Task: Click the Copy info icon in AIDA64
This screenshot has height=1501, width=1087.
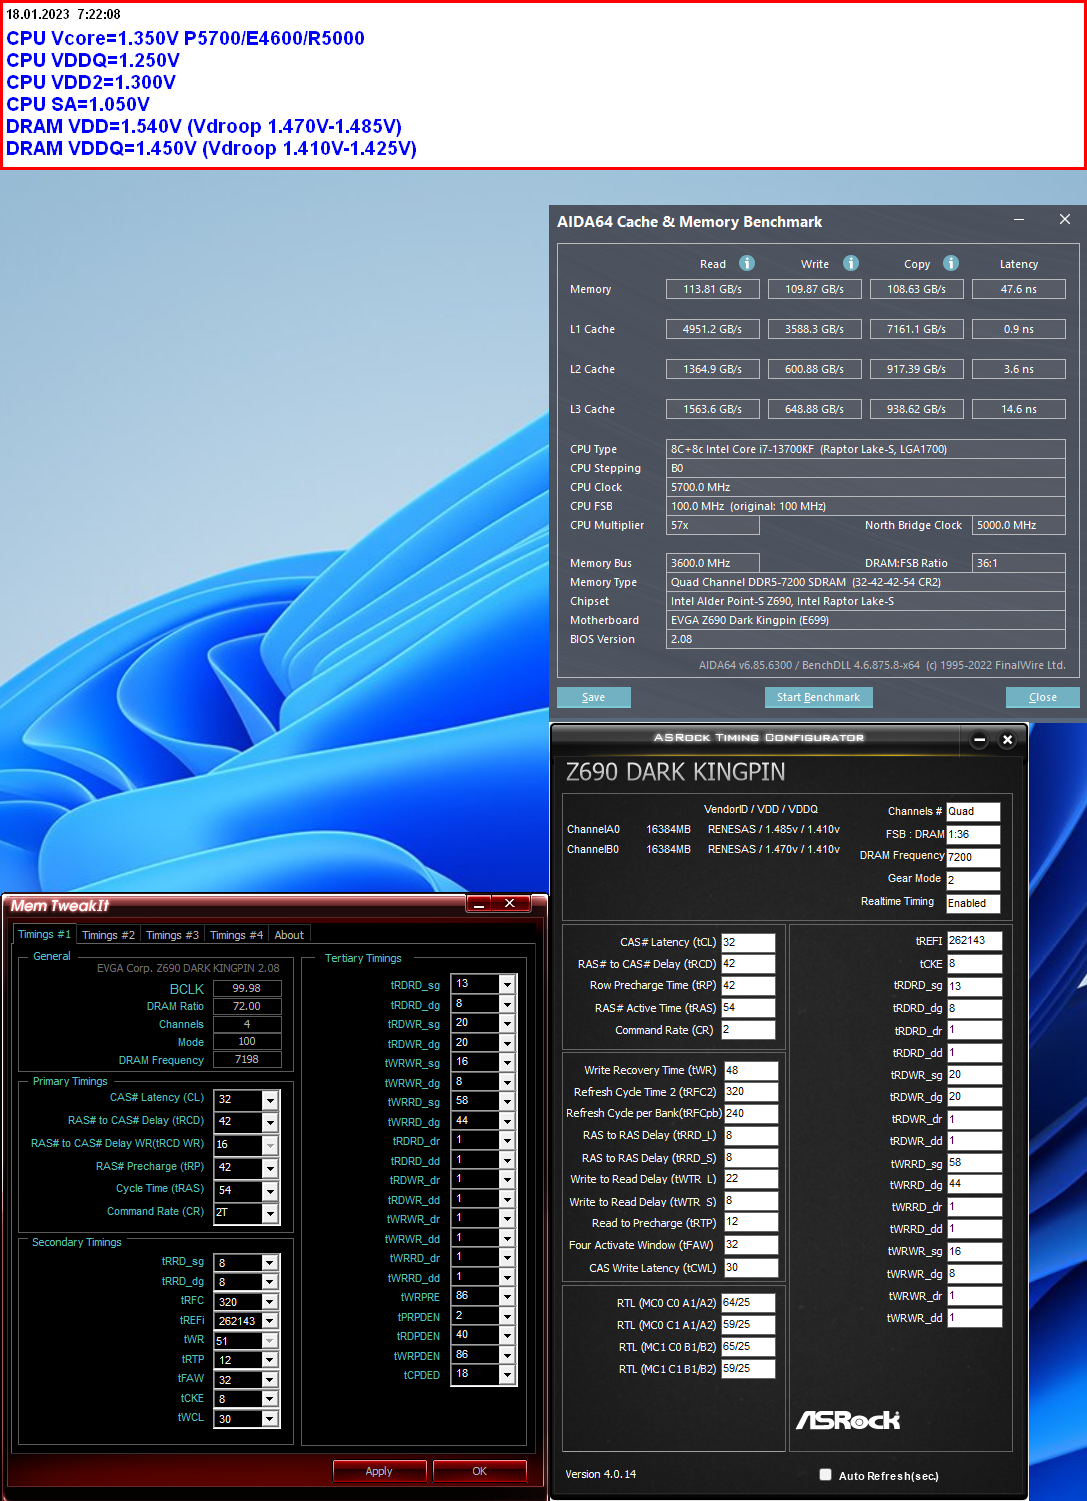Action: click(951, 263)
